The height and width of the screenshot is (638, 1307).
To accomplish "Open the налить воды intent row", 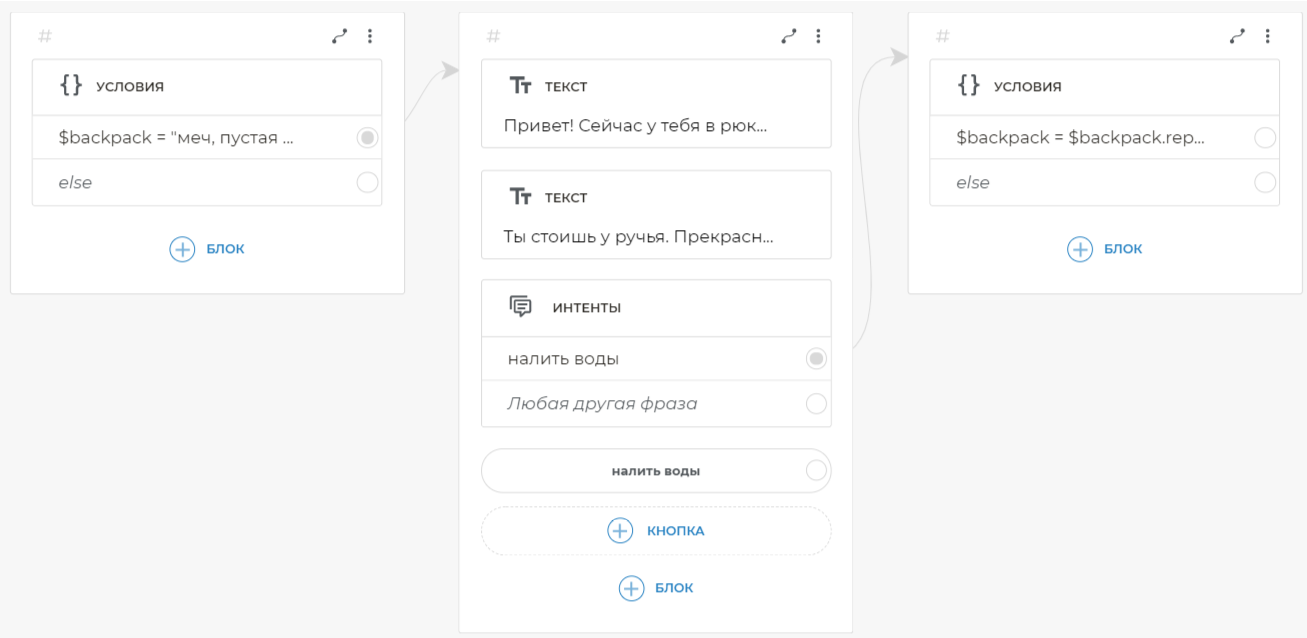I will tap(640, 359).
